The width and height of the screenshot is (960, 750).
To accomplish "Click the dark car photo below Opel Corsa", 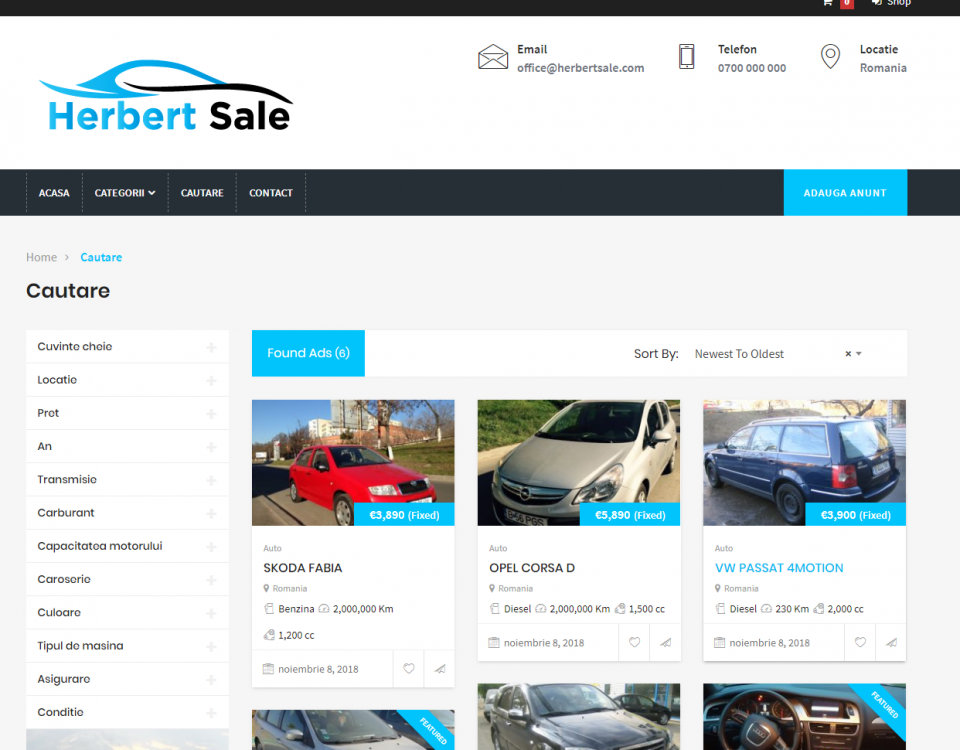I will coord(579,716).
